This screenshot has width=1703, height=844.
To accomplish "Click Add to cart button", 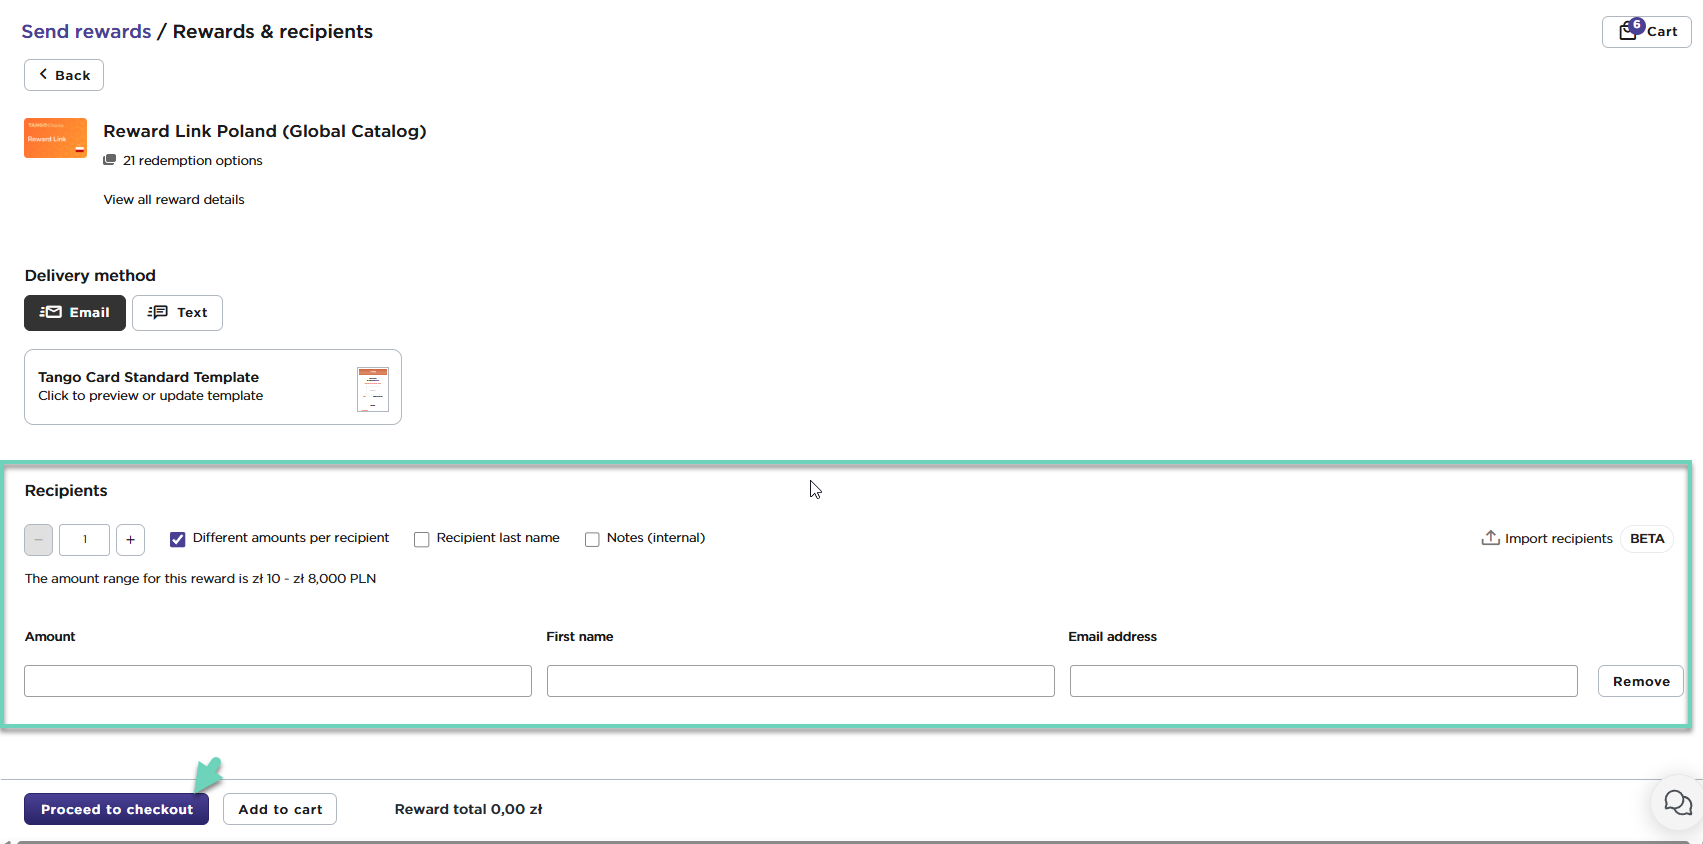I will [x=280, y=809].
